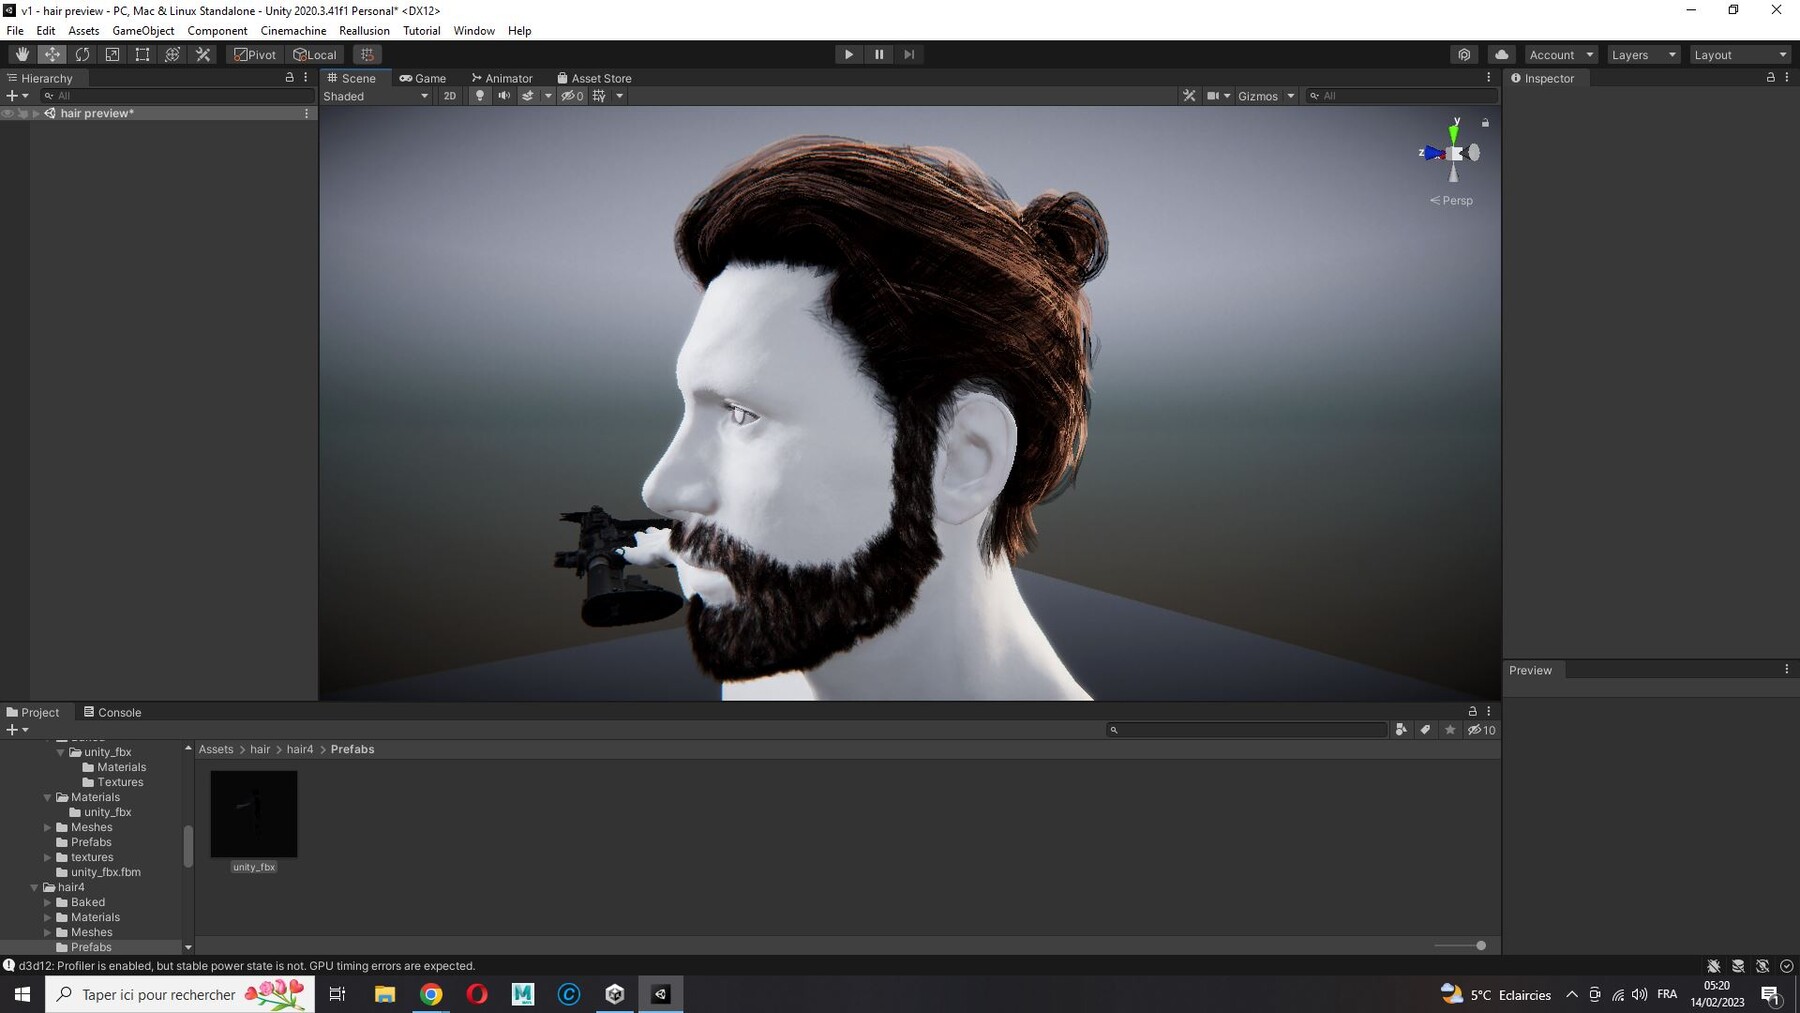The width and height of the screenshot is (1800, 1013).
Task: Click the Play button
Action: [849, 55]
